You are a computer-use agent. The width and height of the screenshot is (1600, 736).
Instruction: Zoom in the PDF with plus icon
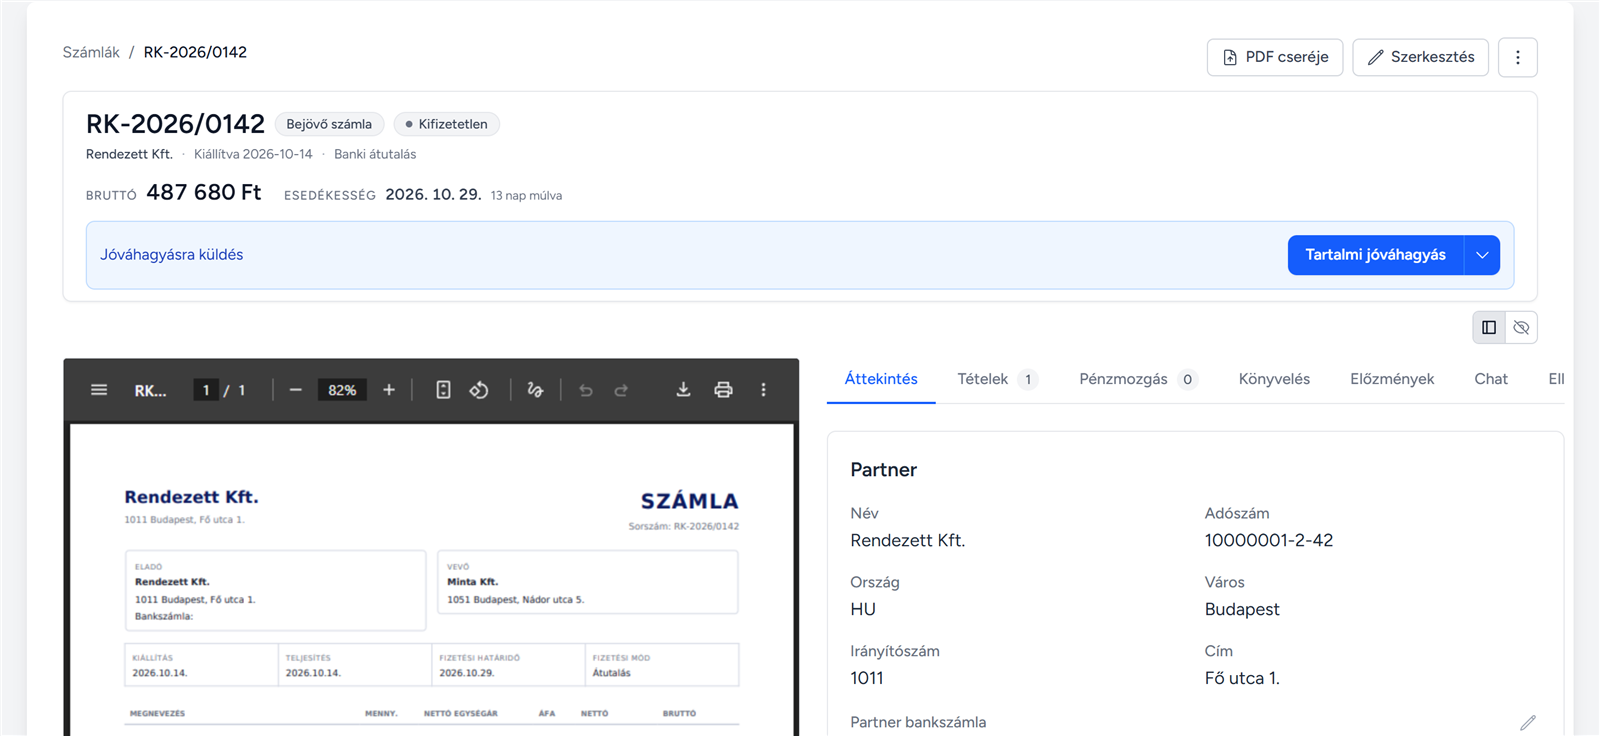point(389,390)
